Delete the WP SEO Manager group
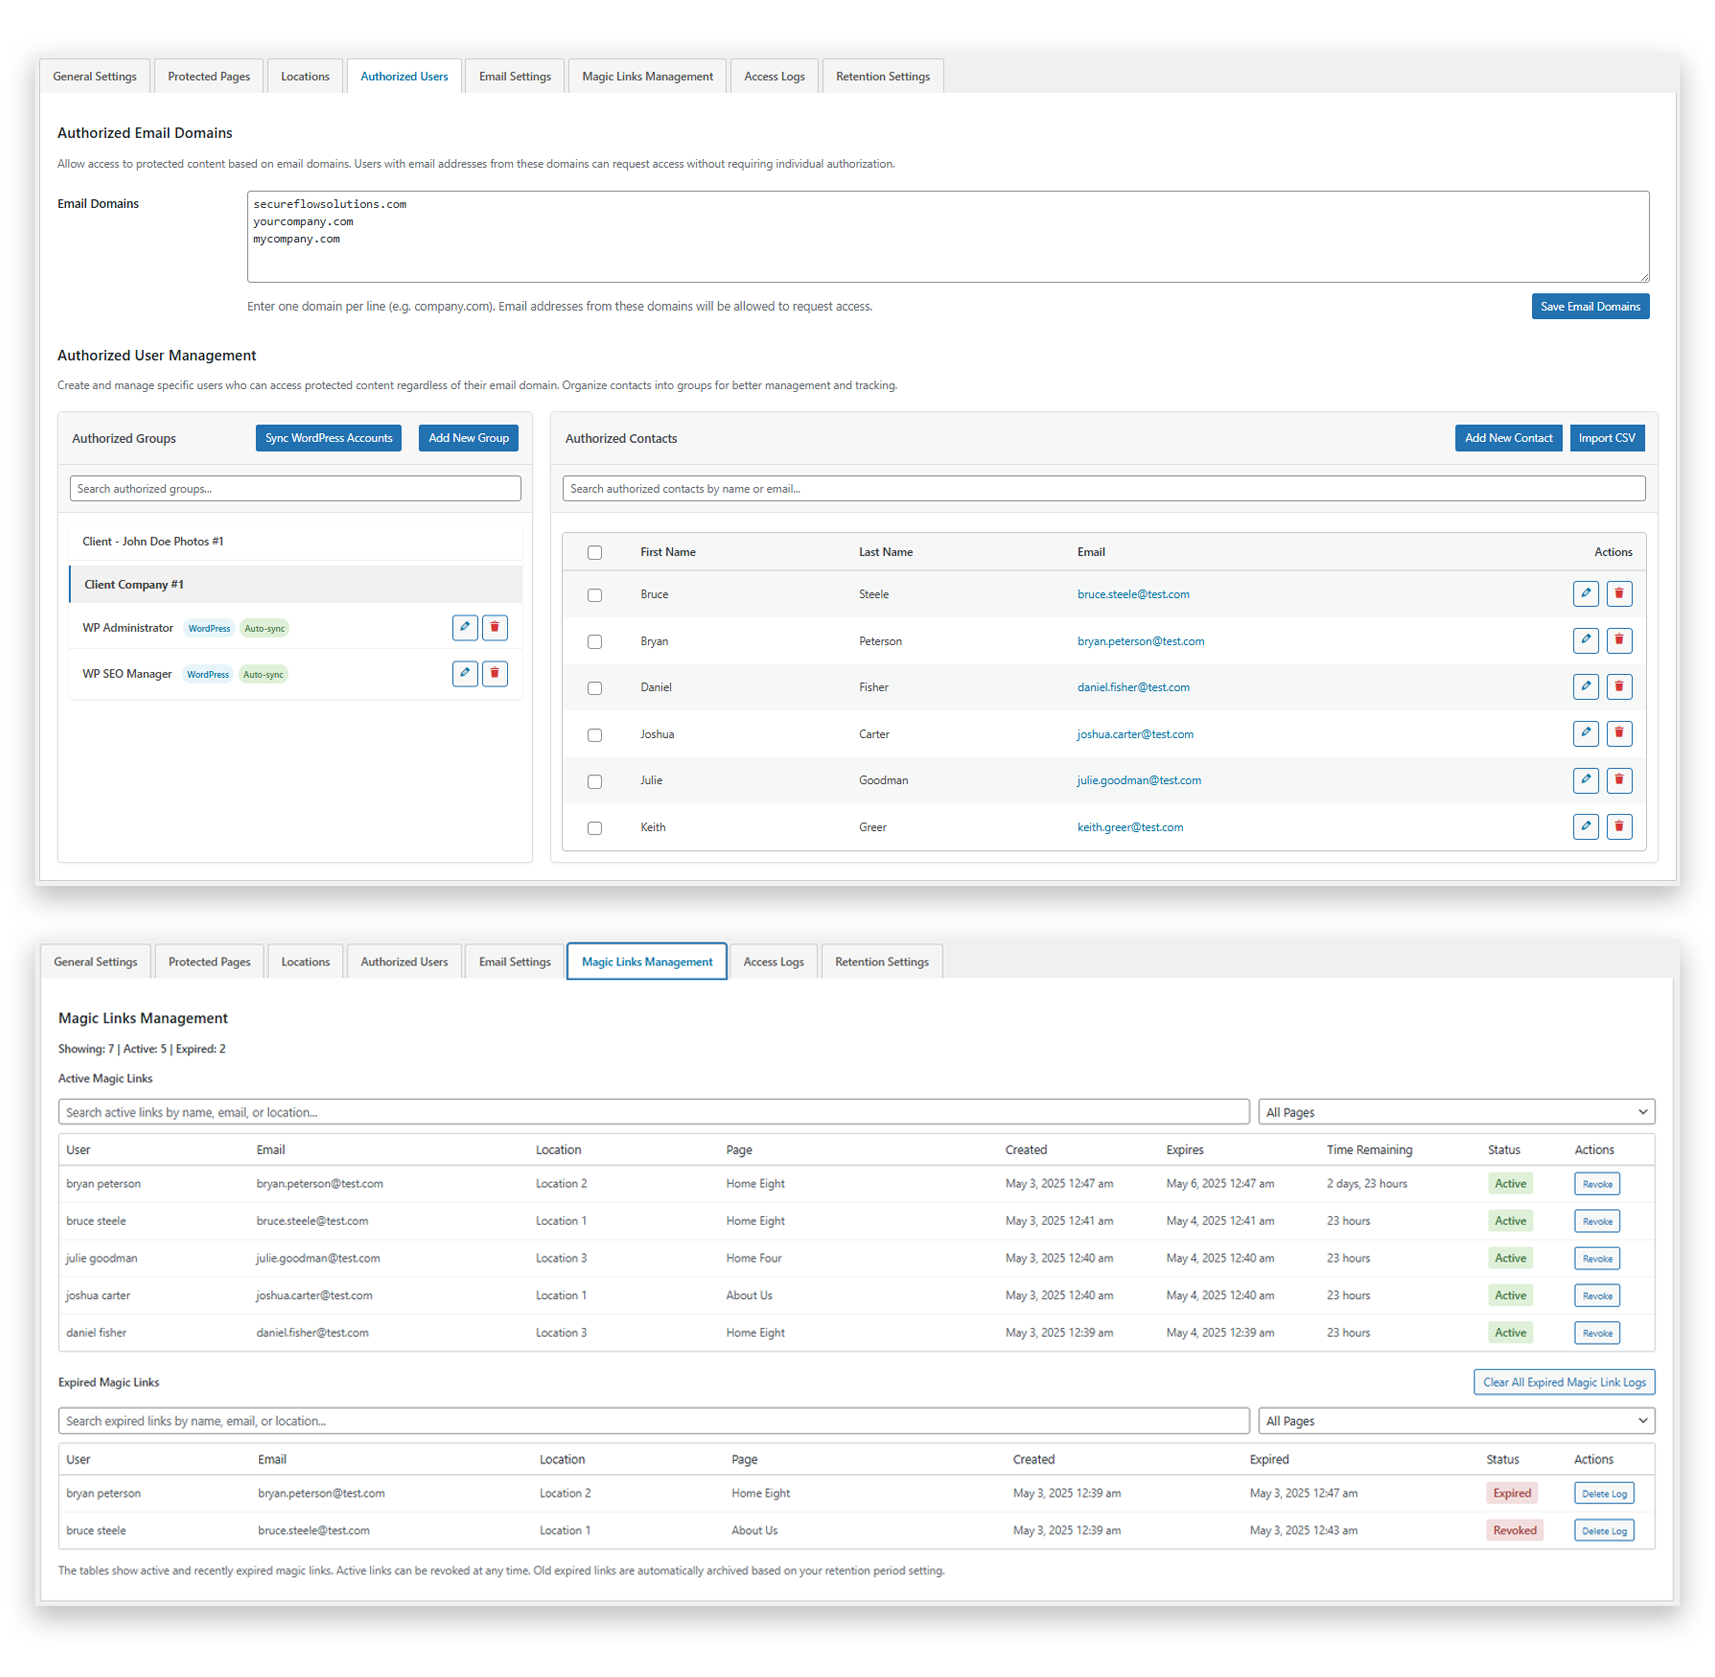Image resolution: width=1715 pixels, height=1677 pixels. pos(495,673)
